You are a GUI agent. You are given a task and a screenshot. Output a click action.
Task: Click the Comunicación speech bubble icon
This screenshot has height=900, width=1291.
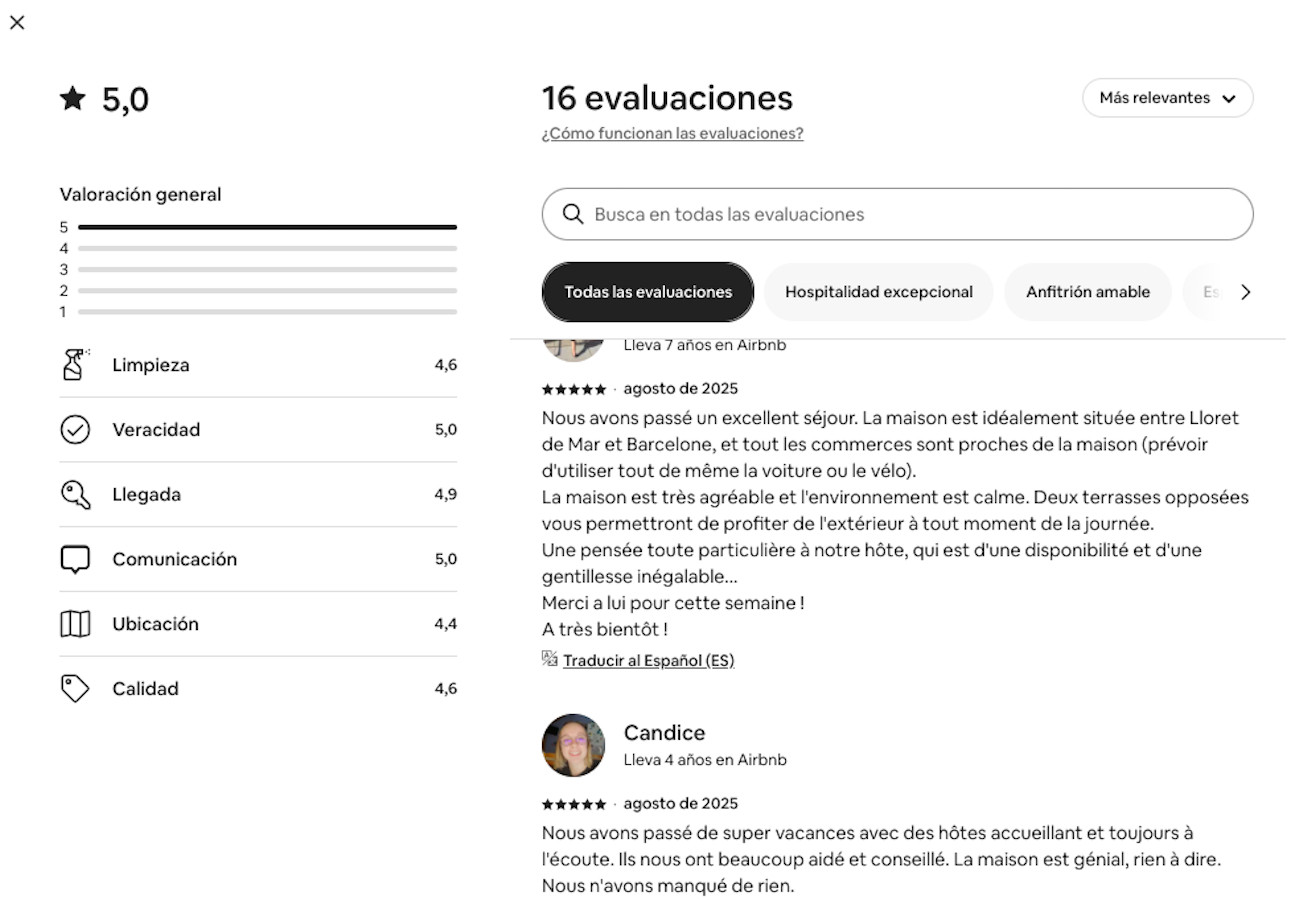coord(75,560)
